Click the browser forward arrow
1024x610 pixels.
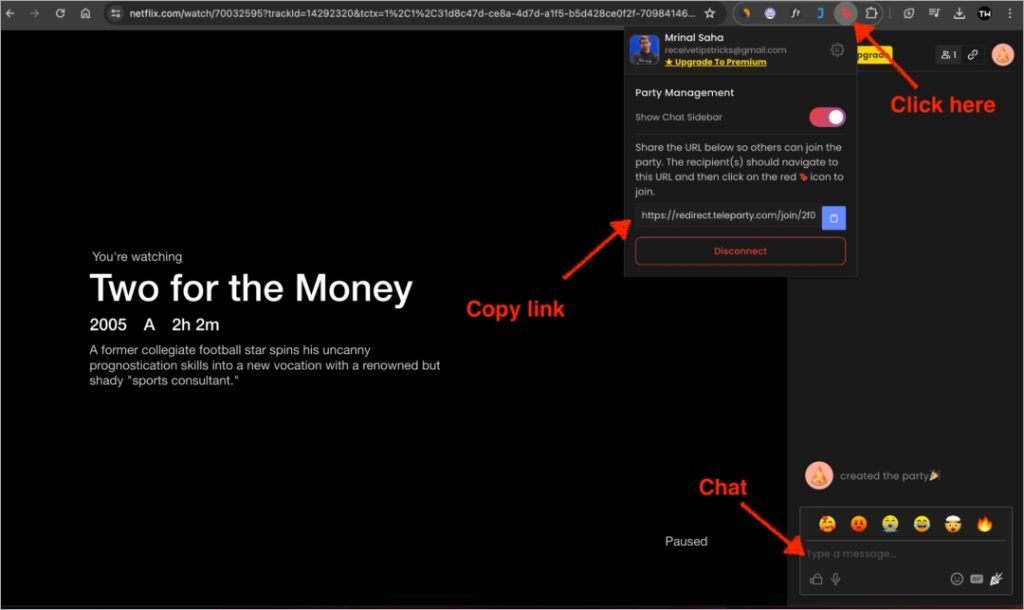click(35, 13)
